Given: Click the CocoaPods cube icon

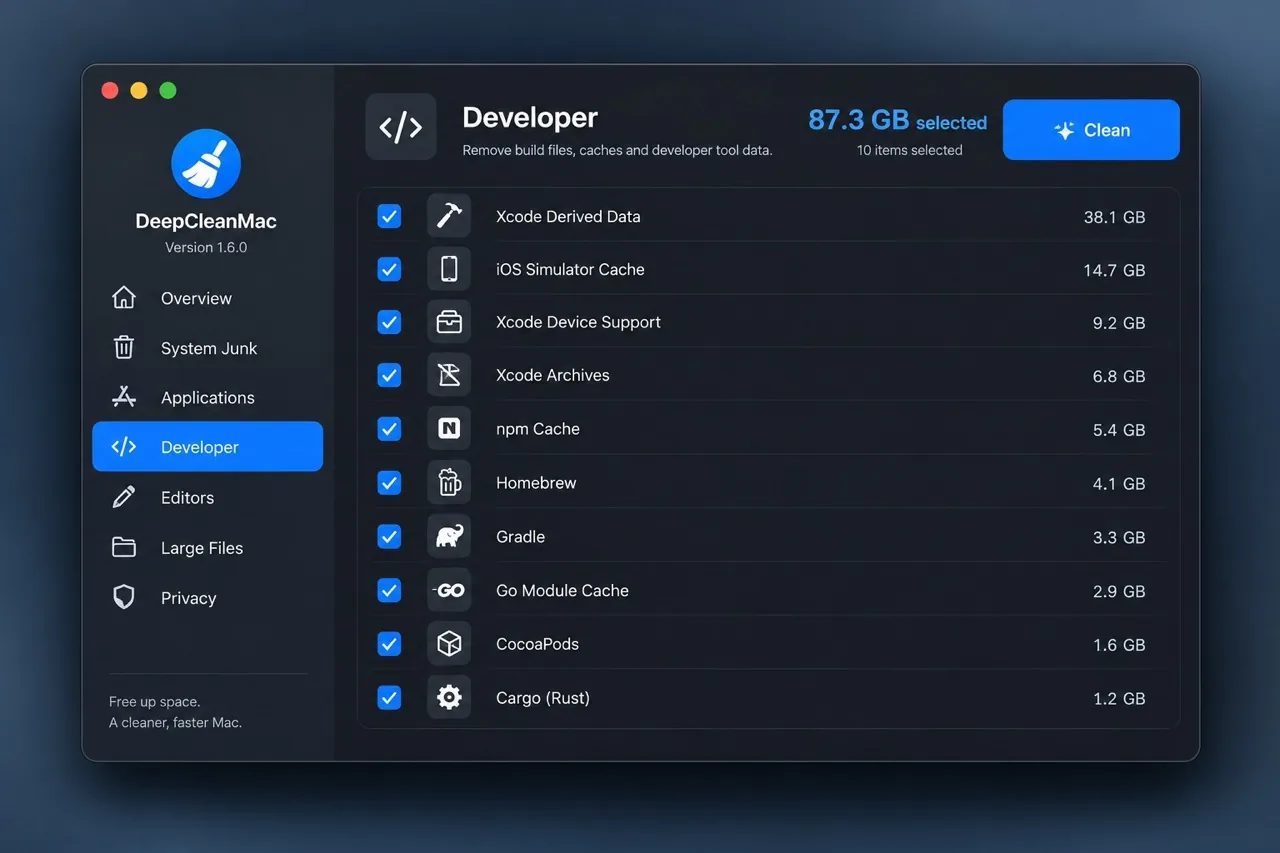Looking at the screenshot, I should click(x=449, y=644).
